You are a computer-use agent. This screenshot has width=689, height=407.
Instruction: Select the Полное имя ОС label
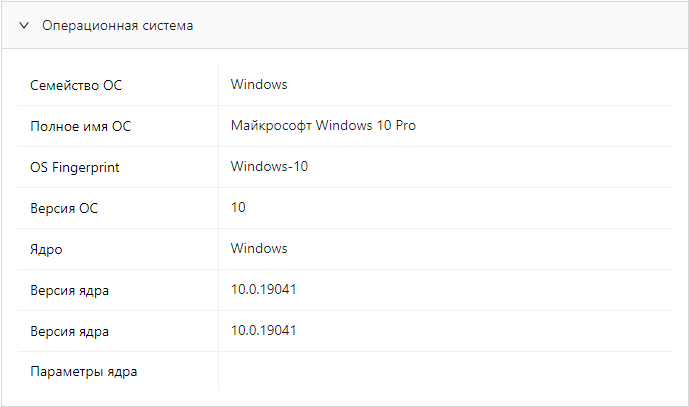[81, 127]
